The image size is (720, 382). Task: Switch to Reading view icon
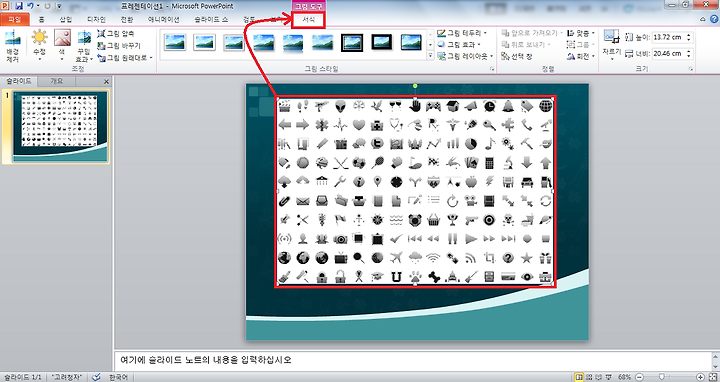[599, 377]
